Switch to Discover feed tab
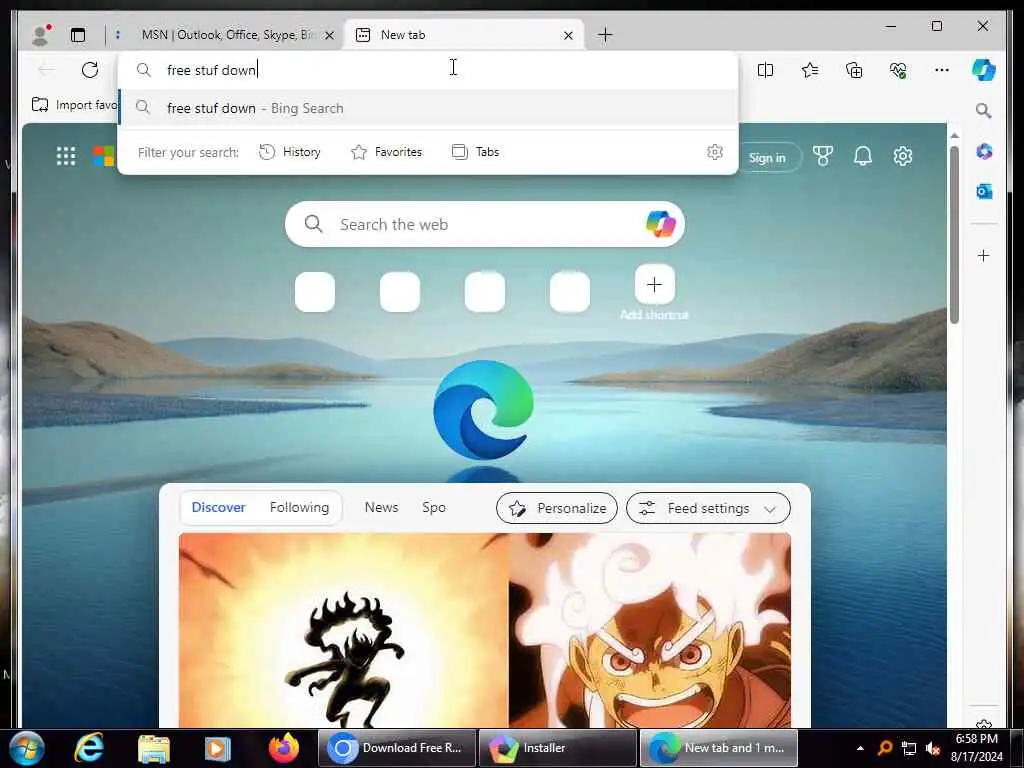Screen dimensions: 1024x768 (218, 507)
